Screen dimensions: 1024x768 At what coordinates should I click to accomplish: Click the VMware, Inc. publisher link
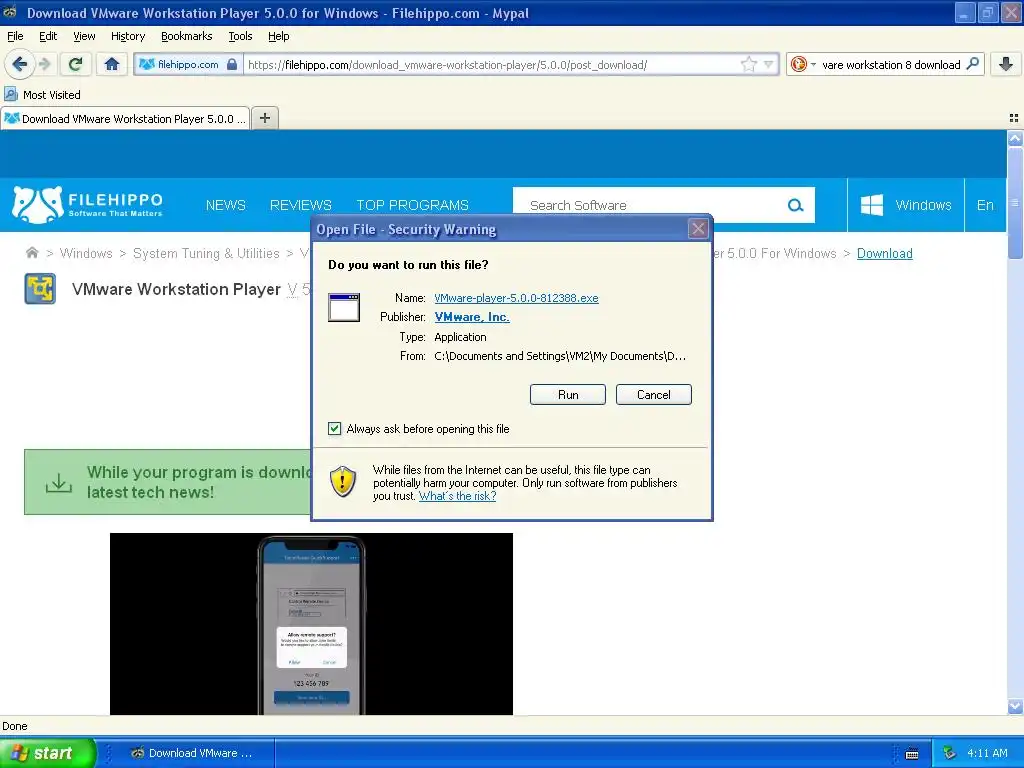(472, 317)
